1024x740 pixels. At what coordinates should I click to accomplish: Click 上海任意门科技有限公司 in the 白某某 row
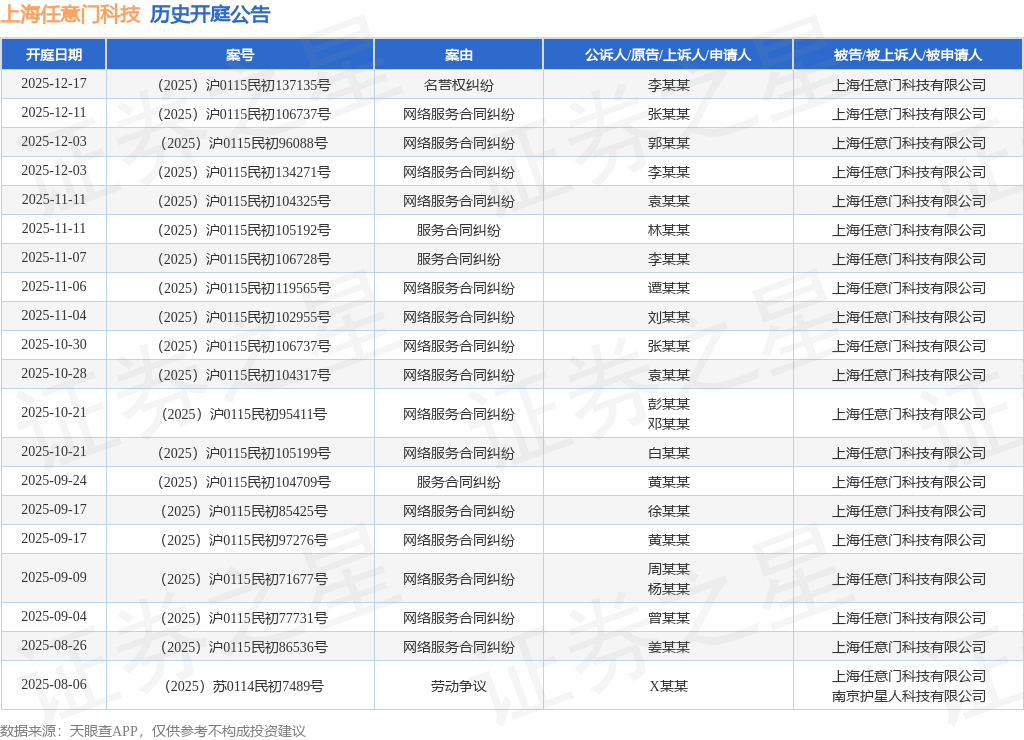[x=908, y=453]
